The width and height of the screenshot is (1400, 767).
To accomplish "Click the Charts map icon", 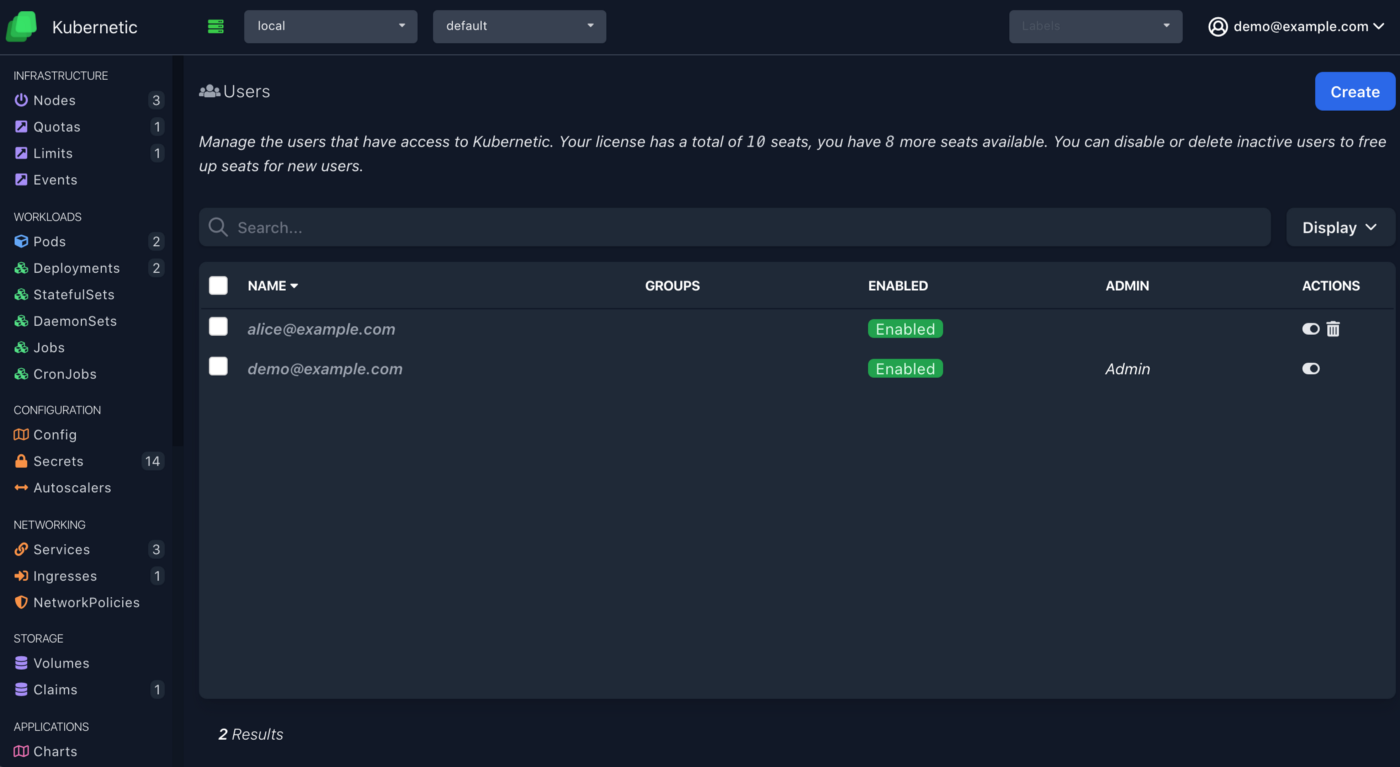I will 21,751.
